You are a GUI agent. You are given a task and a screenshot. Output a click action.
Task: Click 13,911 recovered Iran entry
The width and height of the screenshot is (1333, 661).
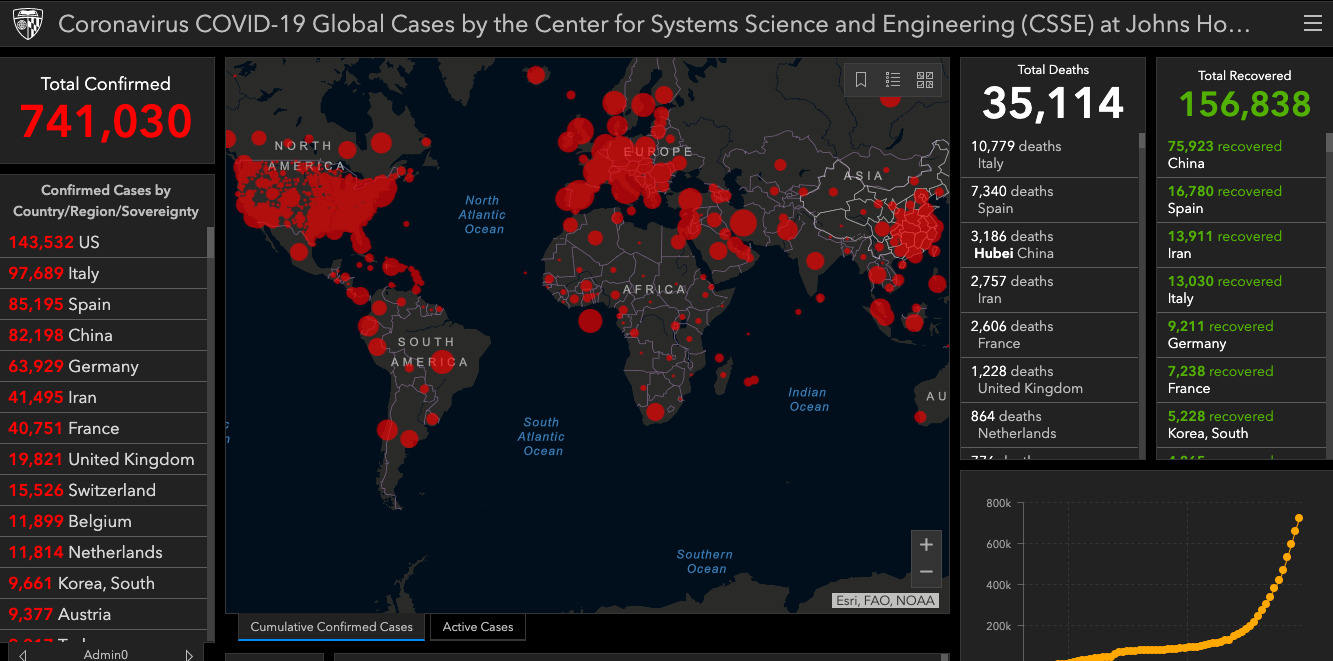[1242, 245]
